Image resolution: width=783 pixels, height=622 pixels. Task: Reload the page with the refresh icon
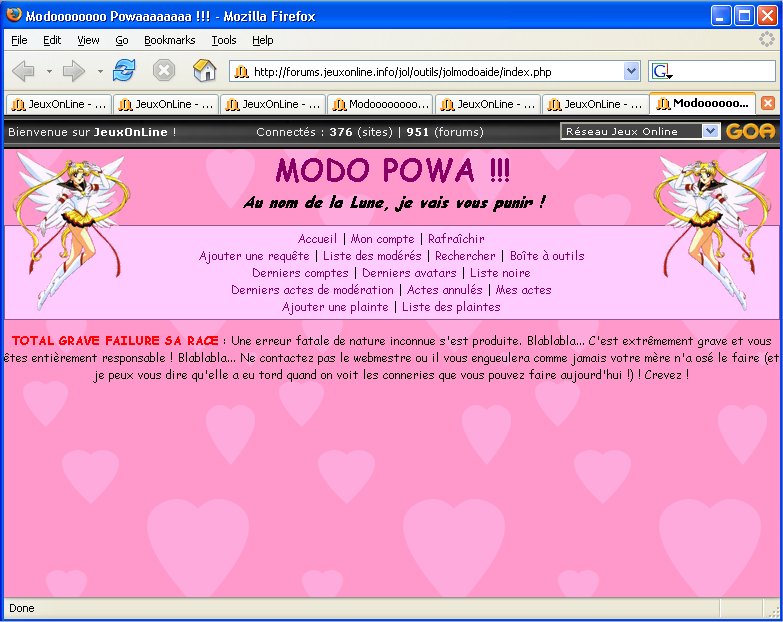[124, 70]
